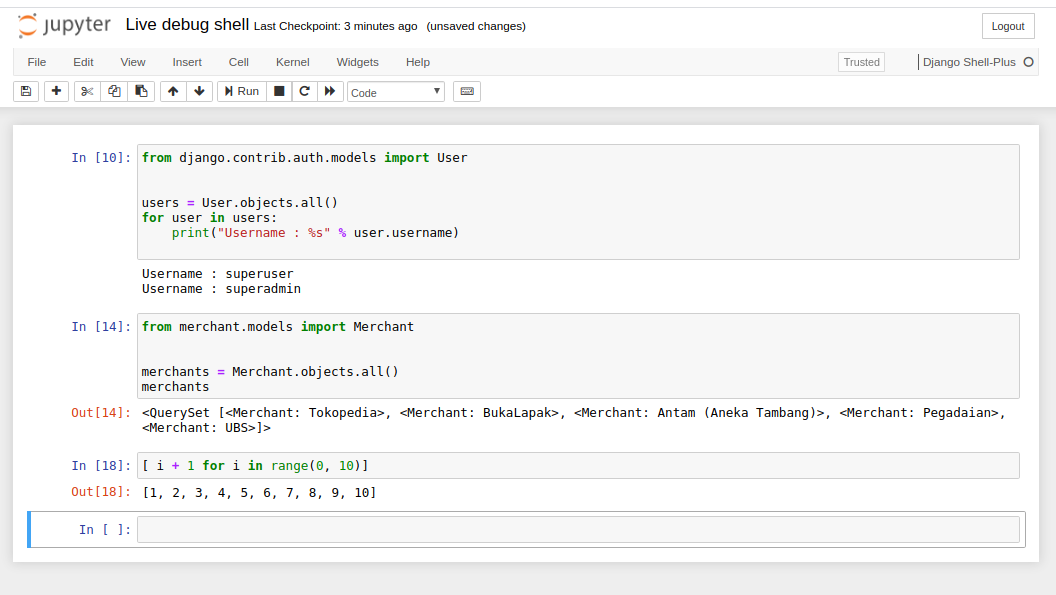Open the cell type Code dropdown
Image resolution: width=1056 pixels, height=595 pixels.
[396, 92]
